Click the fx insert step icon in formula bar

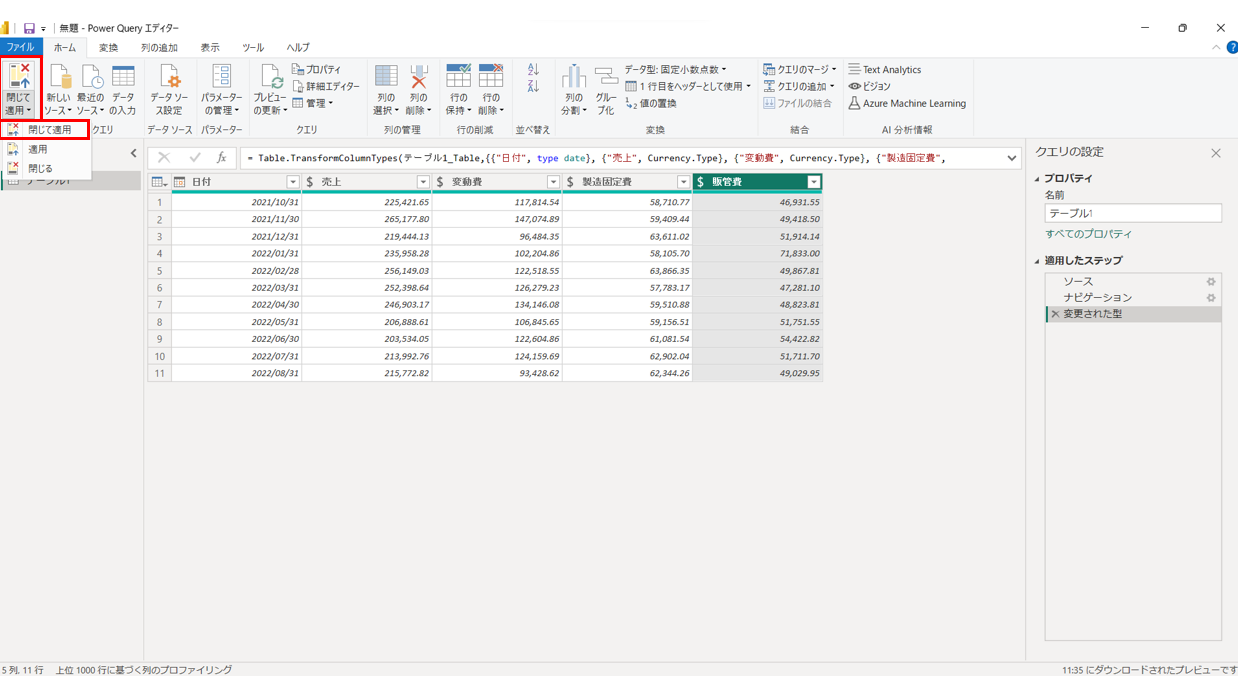tap(222, 158)
